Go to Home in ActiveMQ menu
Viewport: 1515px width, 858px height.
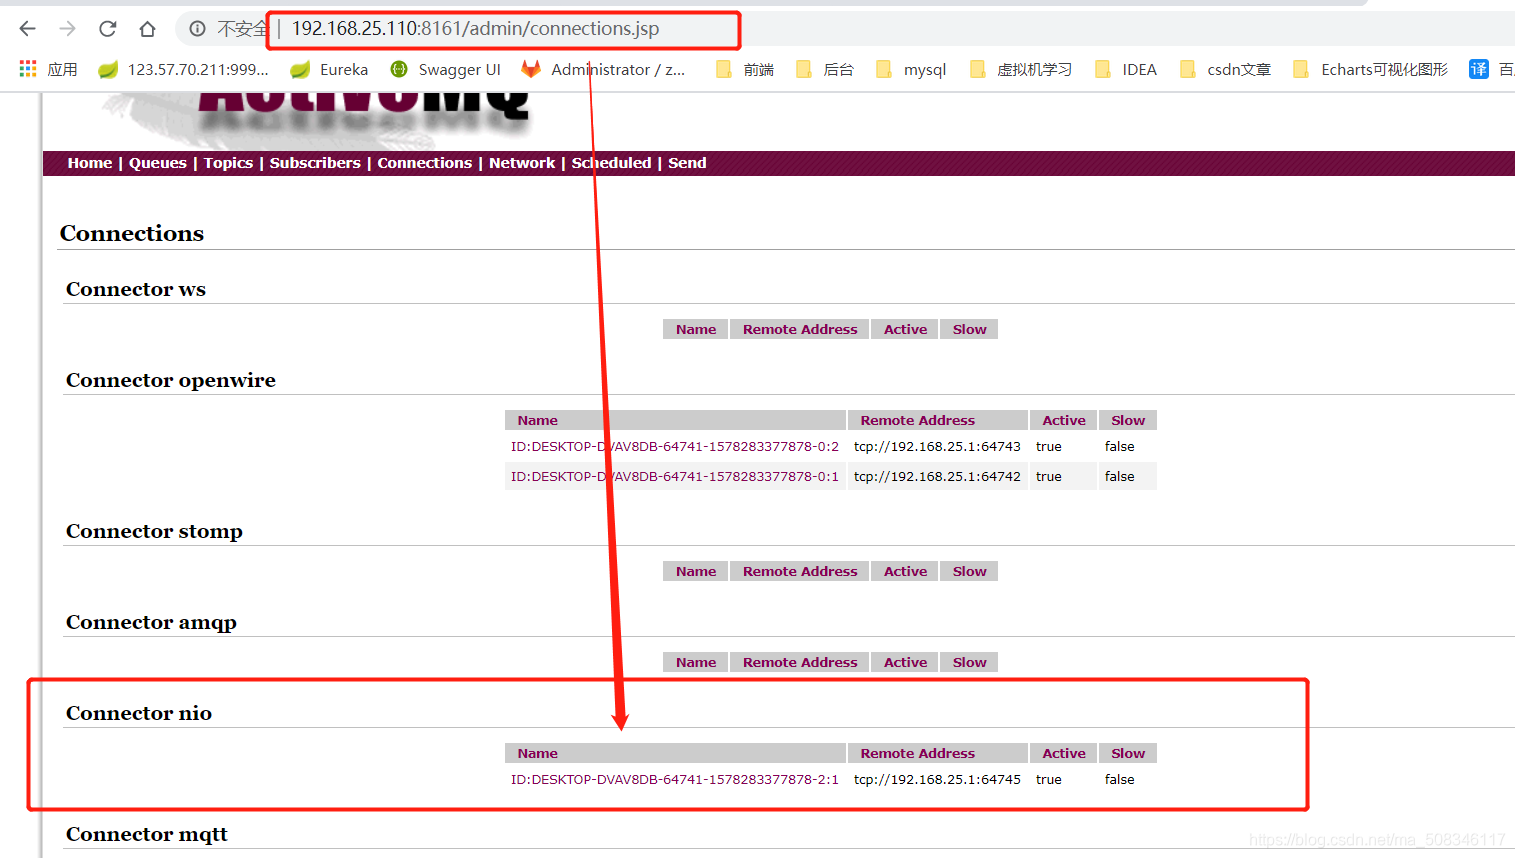click(90, 163)
